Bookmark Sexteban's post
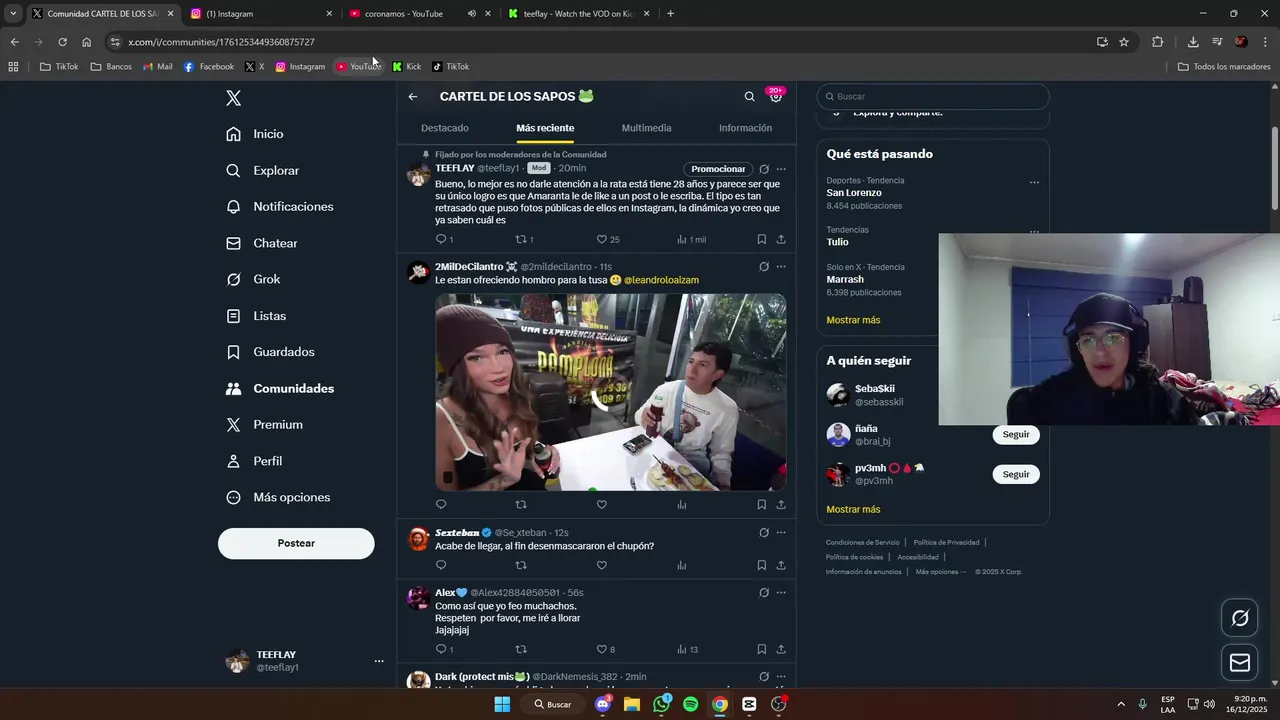 [761, 565]
